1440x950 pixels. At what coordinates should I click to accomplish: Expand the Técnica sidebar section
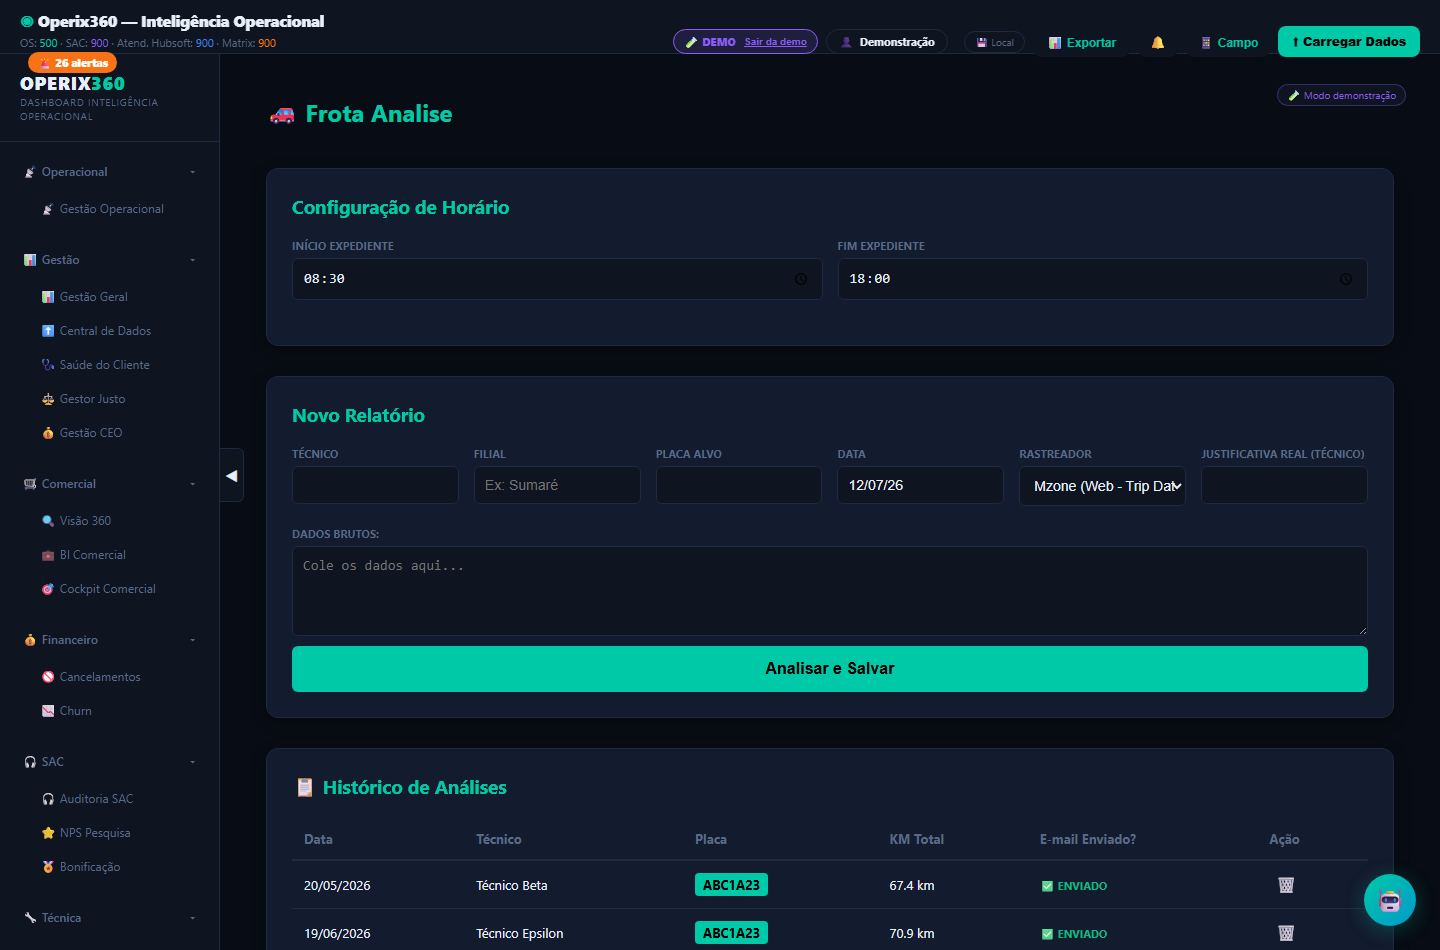(x=110, y=918)
